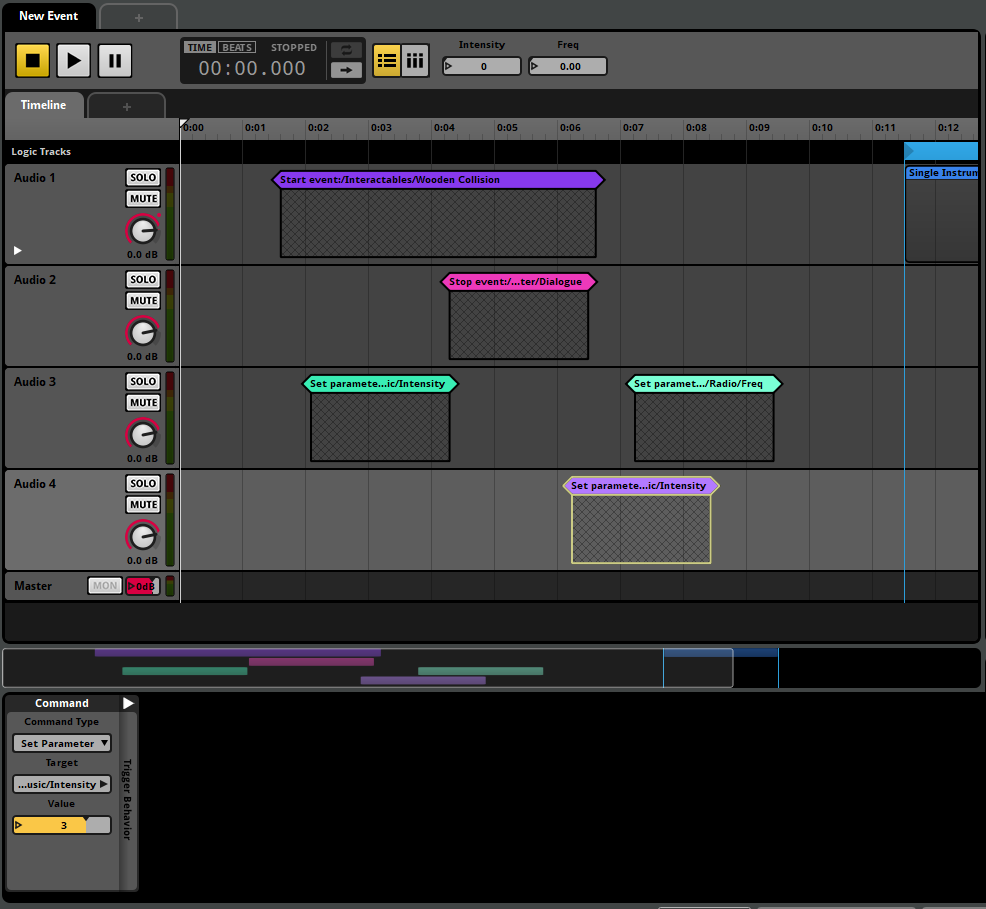
Task: Toggle Solo on Audio 4 track
Action: (x=143, y=484)
